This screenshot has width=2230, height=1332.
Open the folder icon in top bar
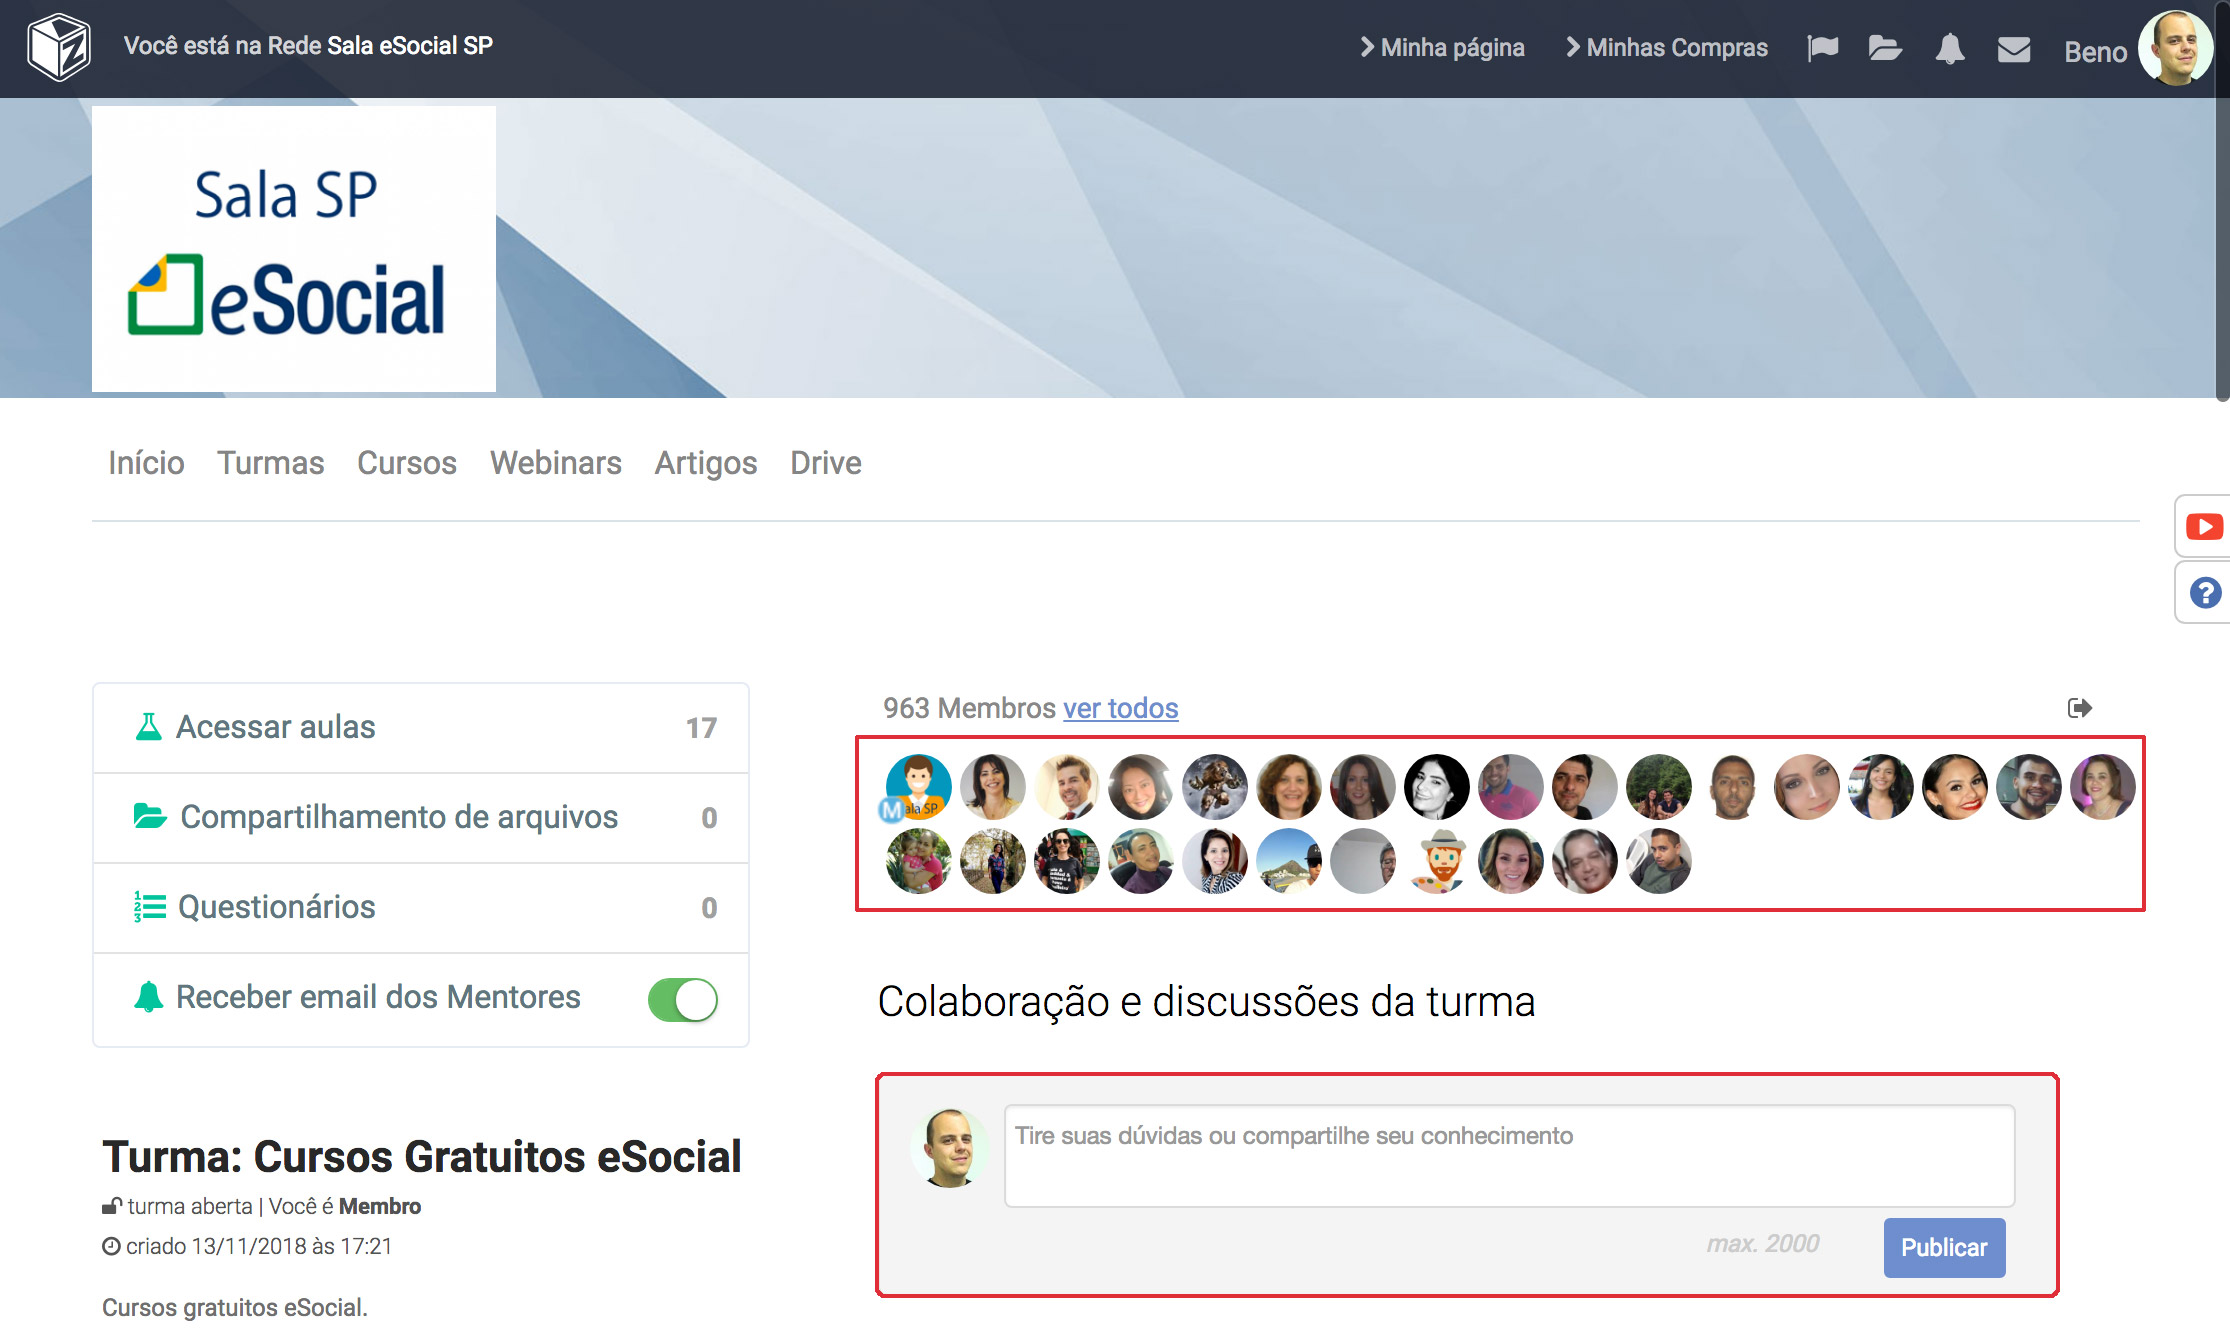point(1885,48)
